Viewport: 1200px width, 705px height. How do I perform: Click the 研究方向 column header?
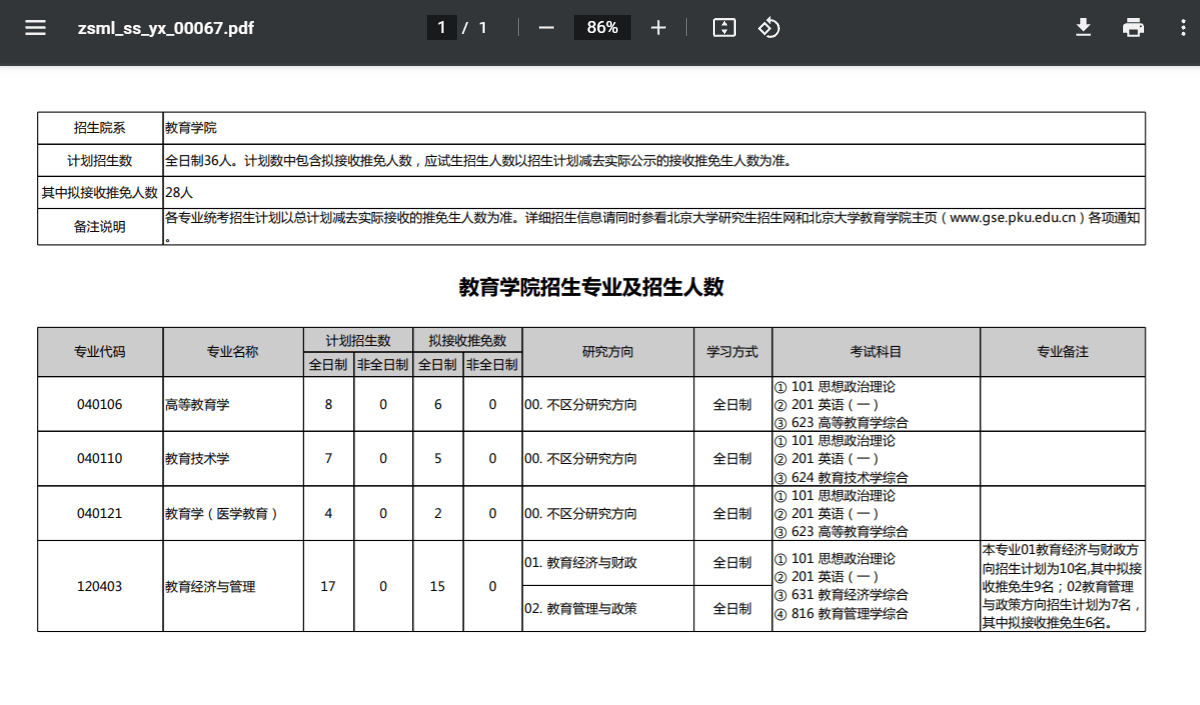[x=608, y=352]
